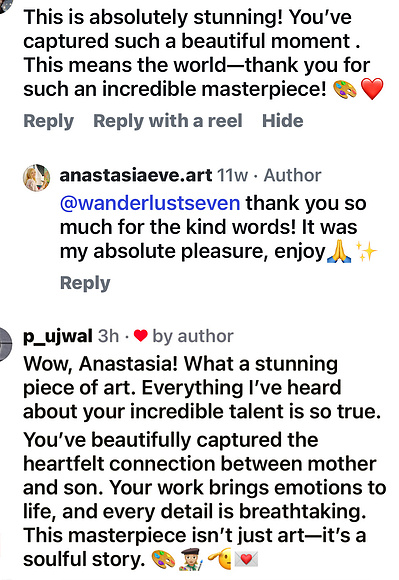Screen dimensions: 399x580
Task: Click the sparkles emoji after enjoy
Action: (x=366, y=252)
